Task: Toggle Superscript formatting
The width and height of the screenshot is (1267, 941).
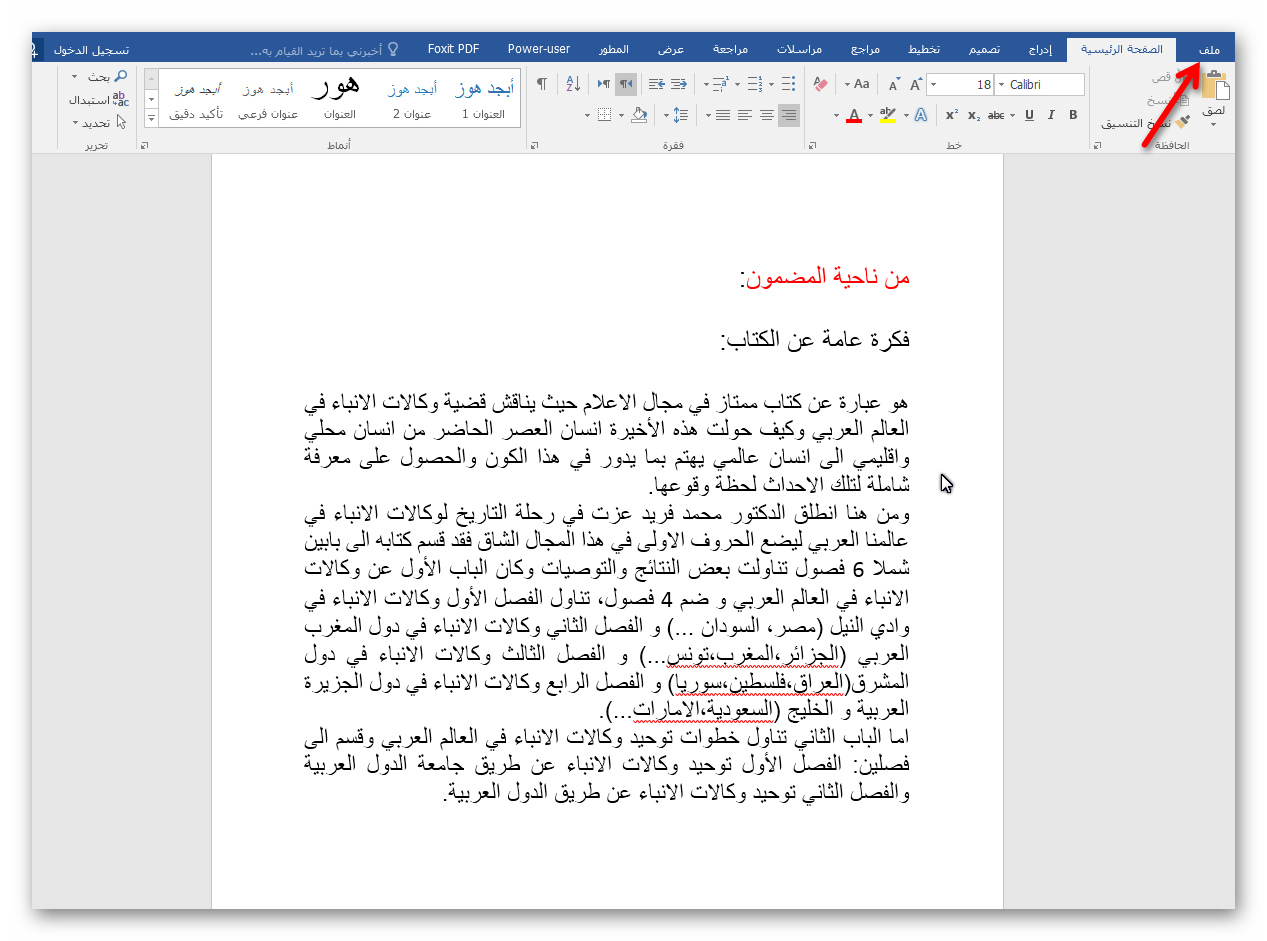Action: click(952, 115)
